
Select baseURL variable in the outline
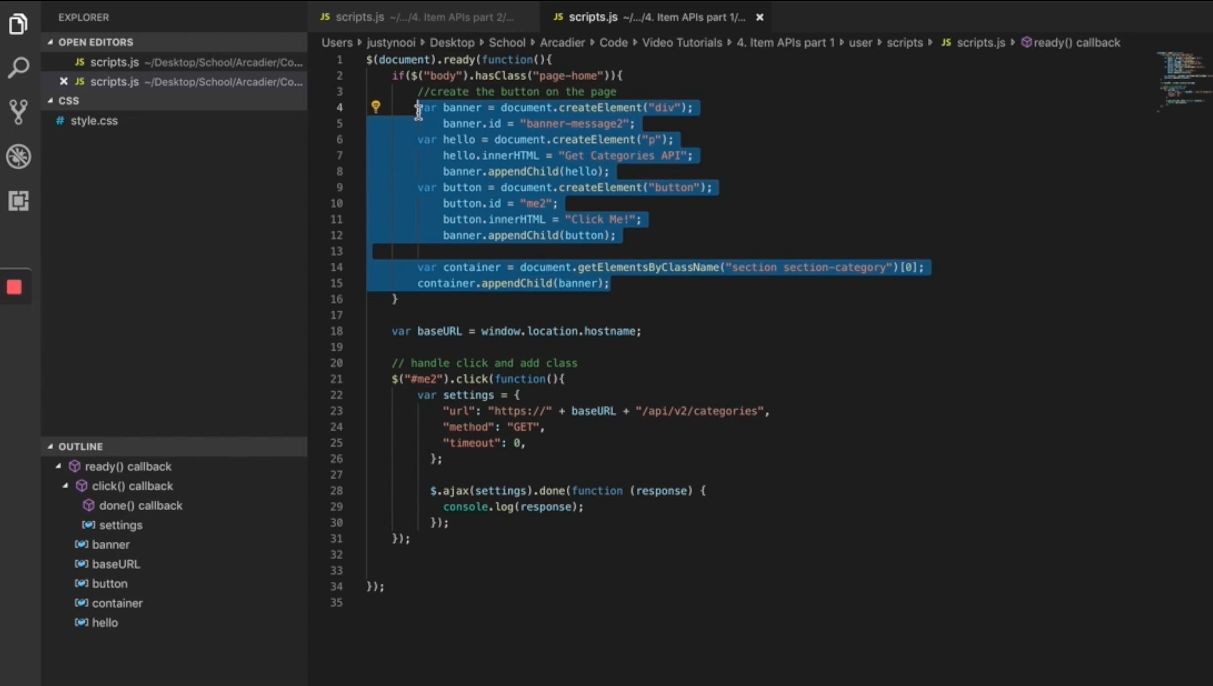pos(115,564)
